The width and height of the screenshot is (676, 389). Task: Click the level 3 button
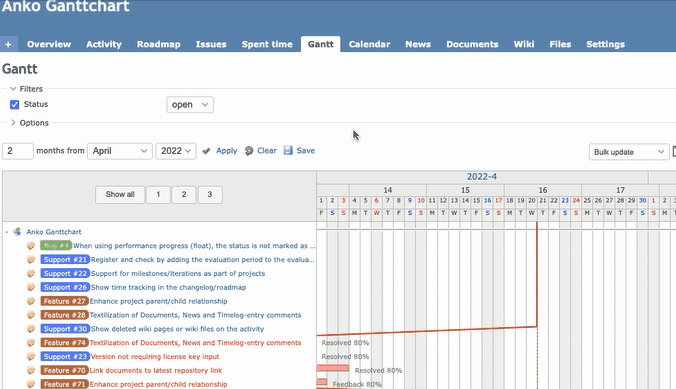coord(210,194)
